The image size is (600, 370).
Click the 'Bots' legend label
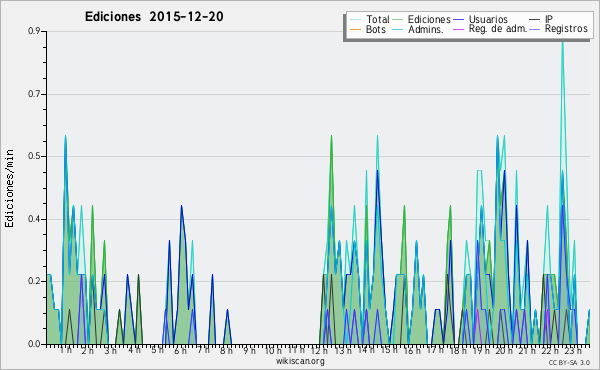[376, 29]
